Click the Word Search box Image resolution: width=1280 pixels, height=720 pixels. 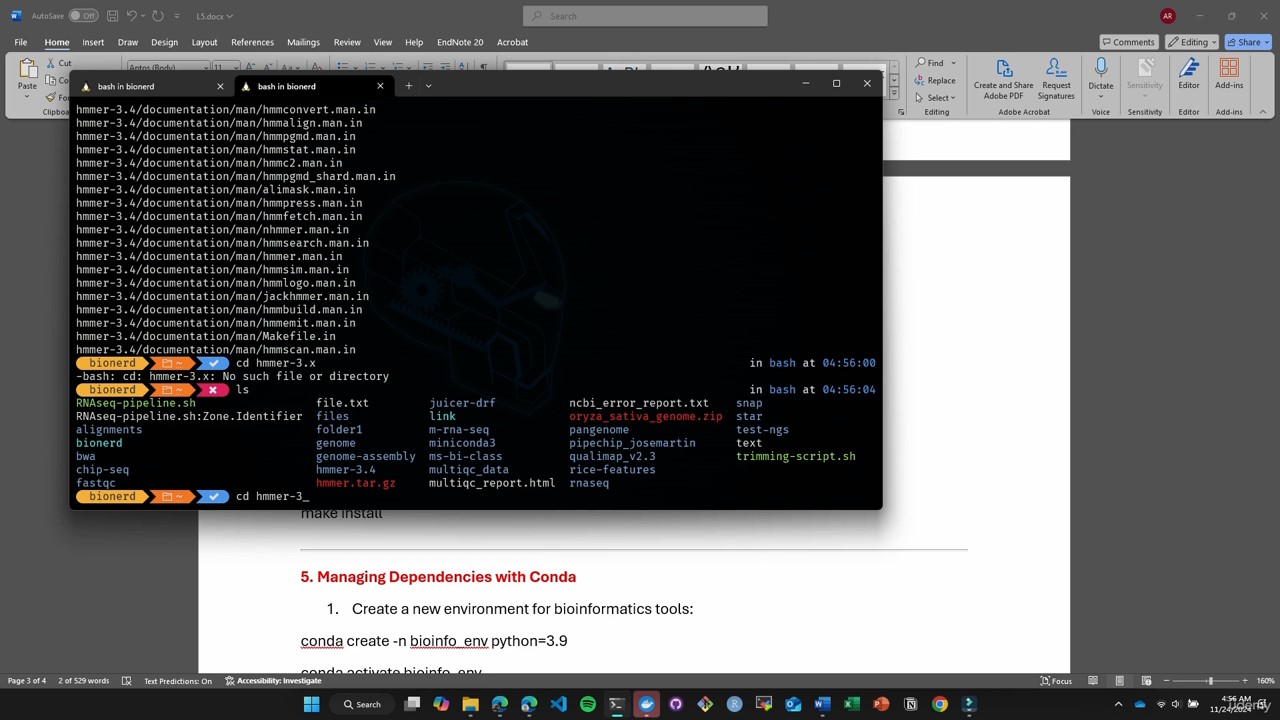coord(645,16)
